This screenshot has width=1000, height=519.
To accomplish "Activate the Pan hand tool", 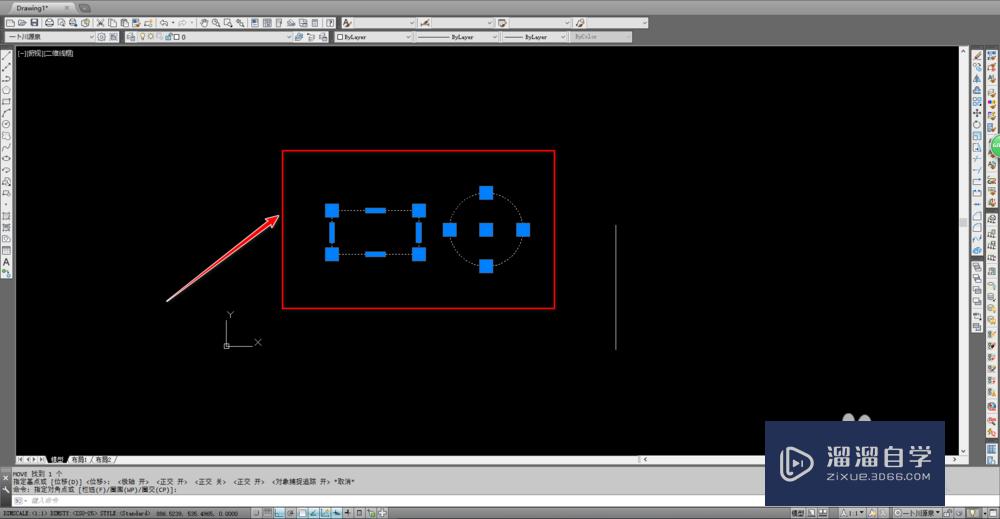I will [x=203, y=23].
